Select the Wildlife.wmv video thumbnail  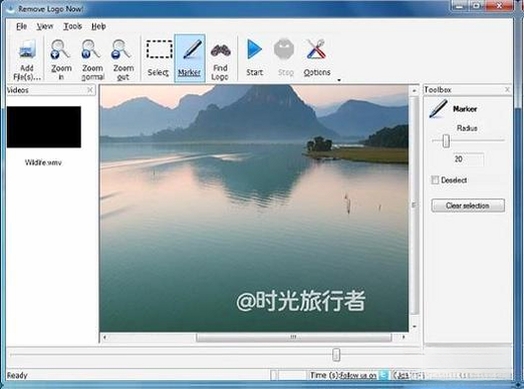(x=44, y=127)
